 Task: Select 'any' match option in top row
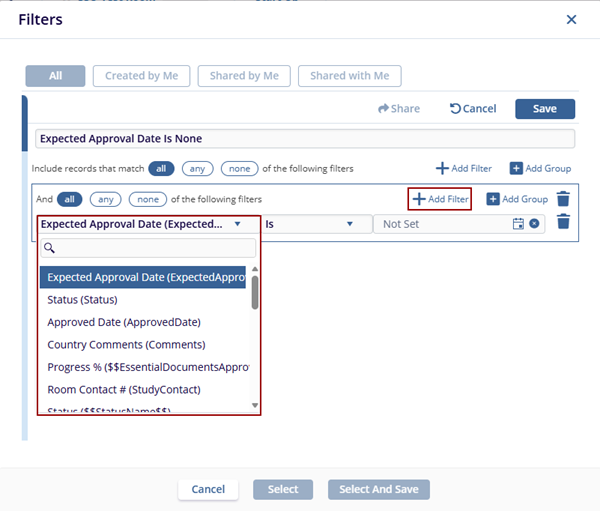(198, 169)
